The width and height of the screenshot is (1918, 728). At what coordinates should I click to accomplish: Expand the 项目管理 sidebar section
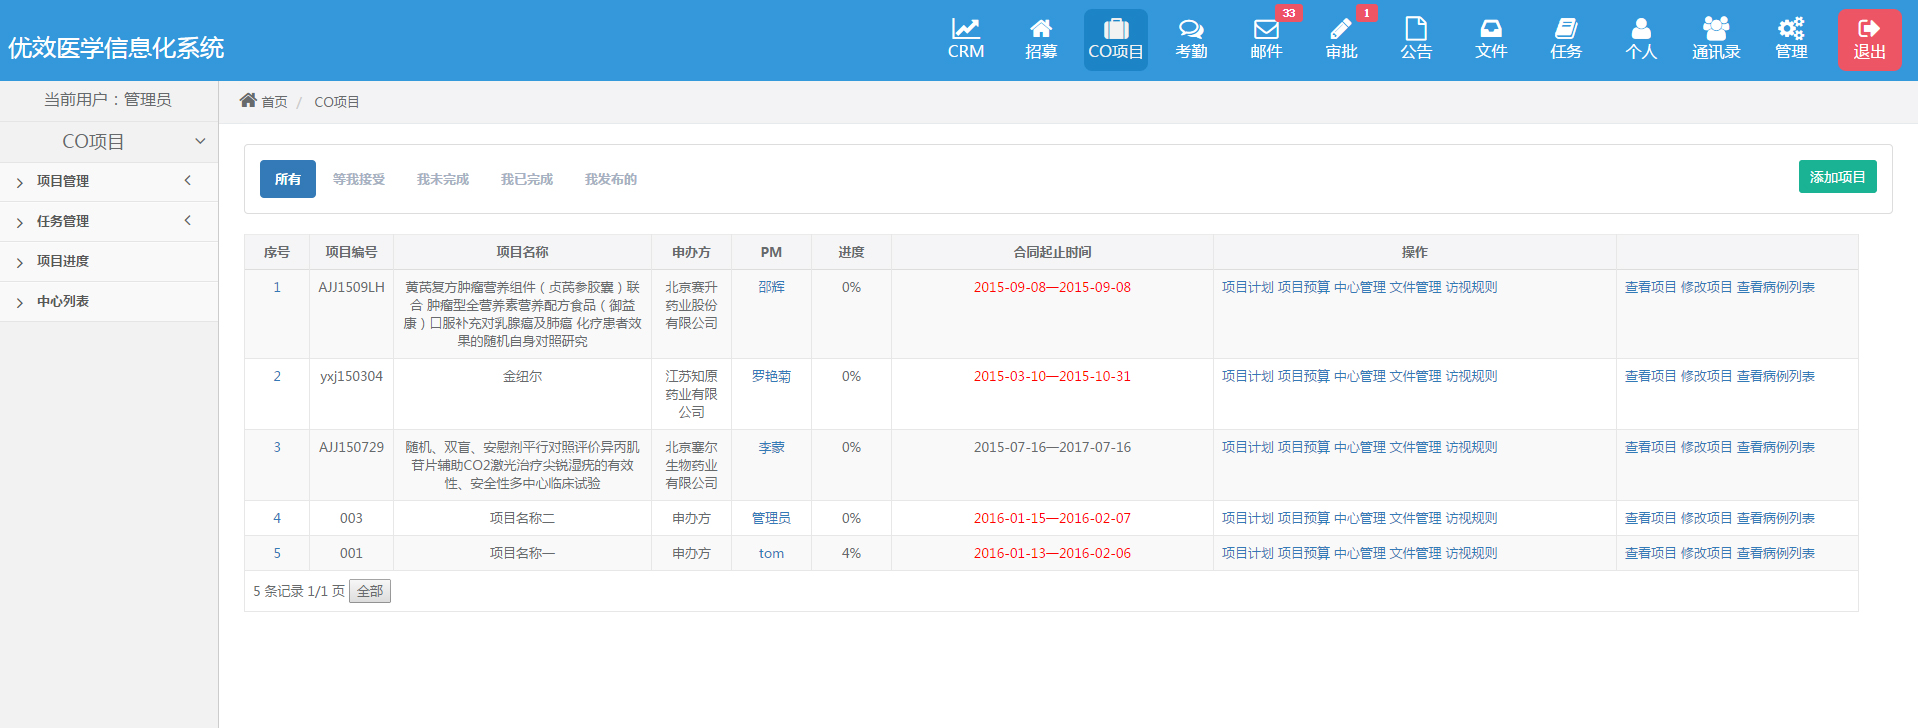[x=63, y=181]
